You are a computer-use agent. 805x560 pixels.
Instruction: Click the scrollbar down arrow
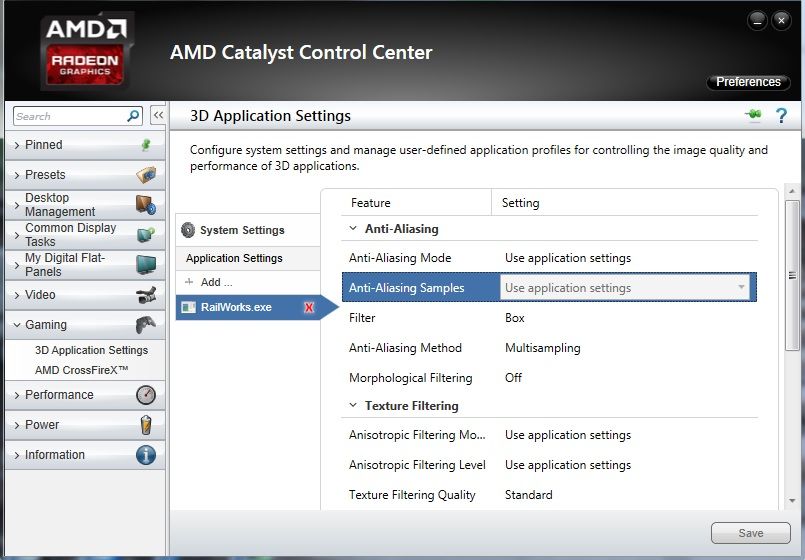[x=792, y=500]
